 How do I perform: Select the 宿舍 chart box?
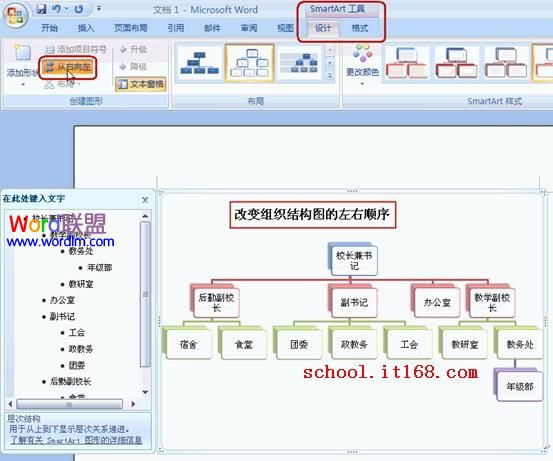[188, 344]
